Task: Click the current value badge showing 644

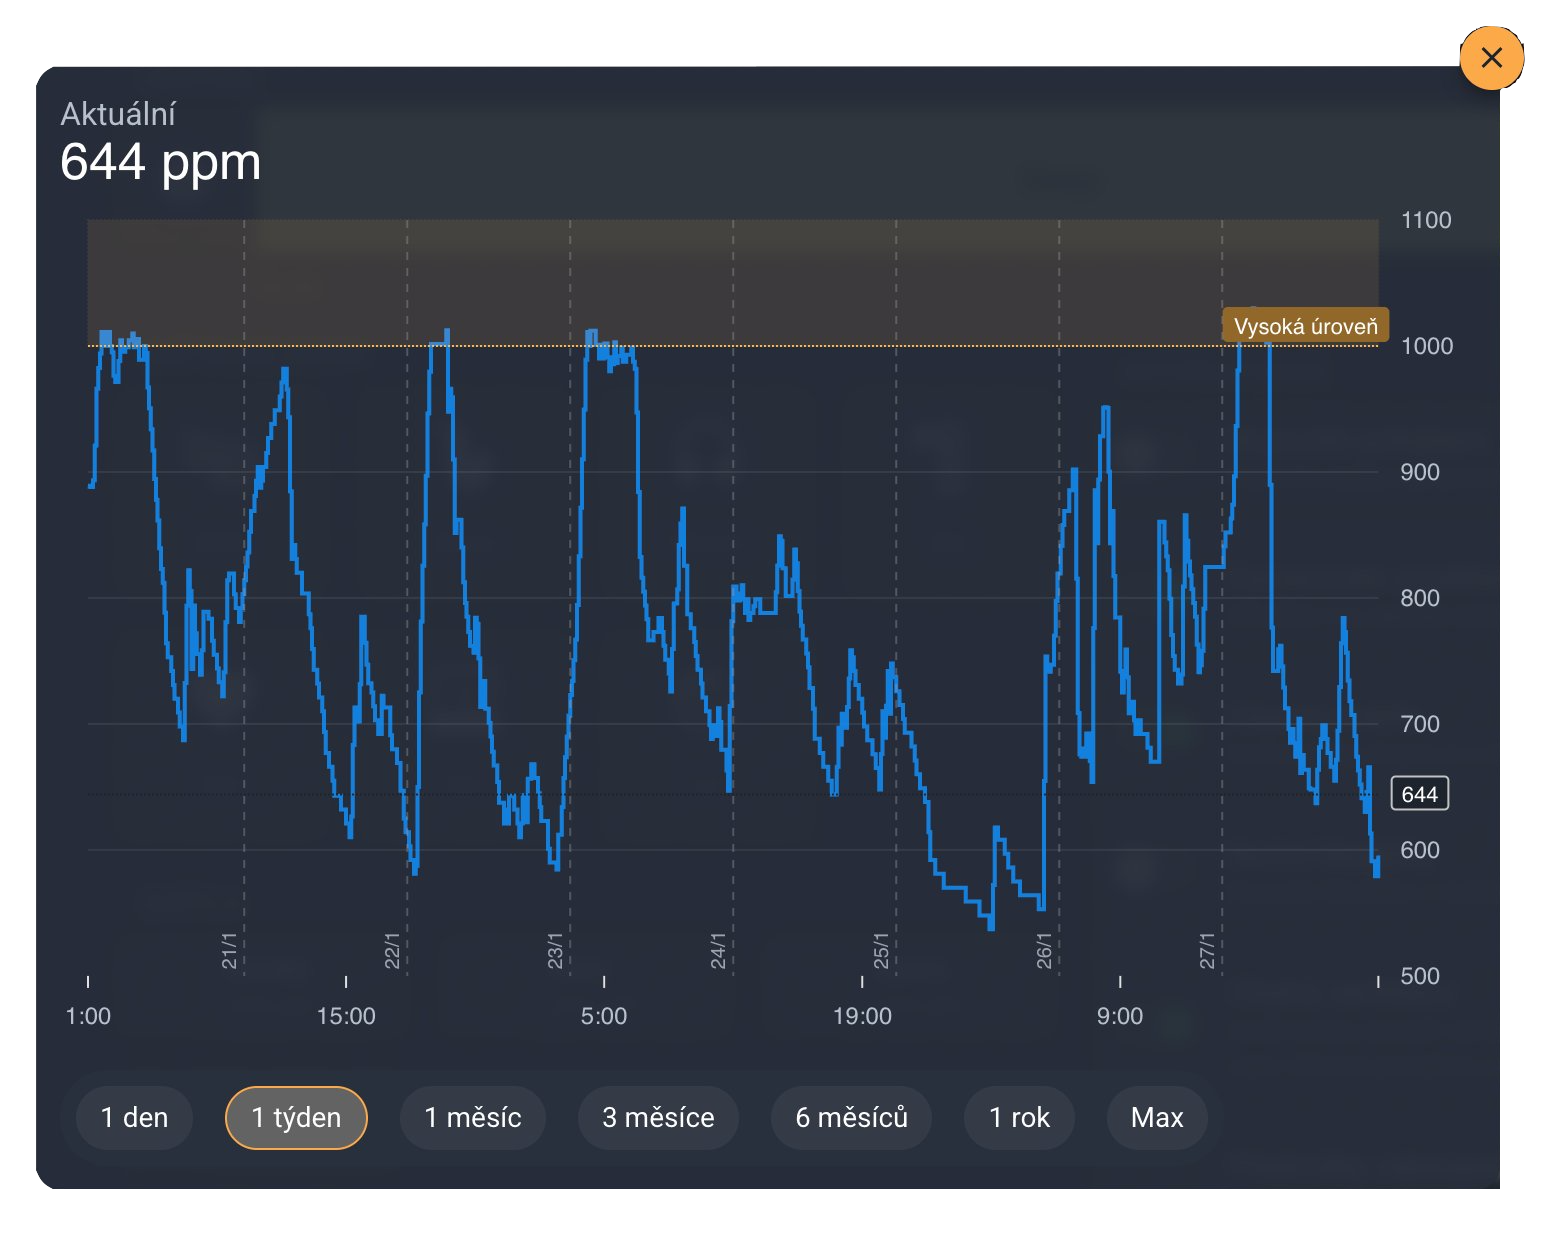Action: click(x=1419, y=794)
